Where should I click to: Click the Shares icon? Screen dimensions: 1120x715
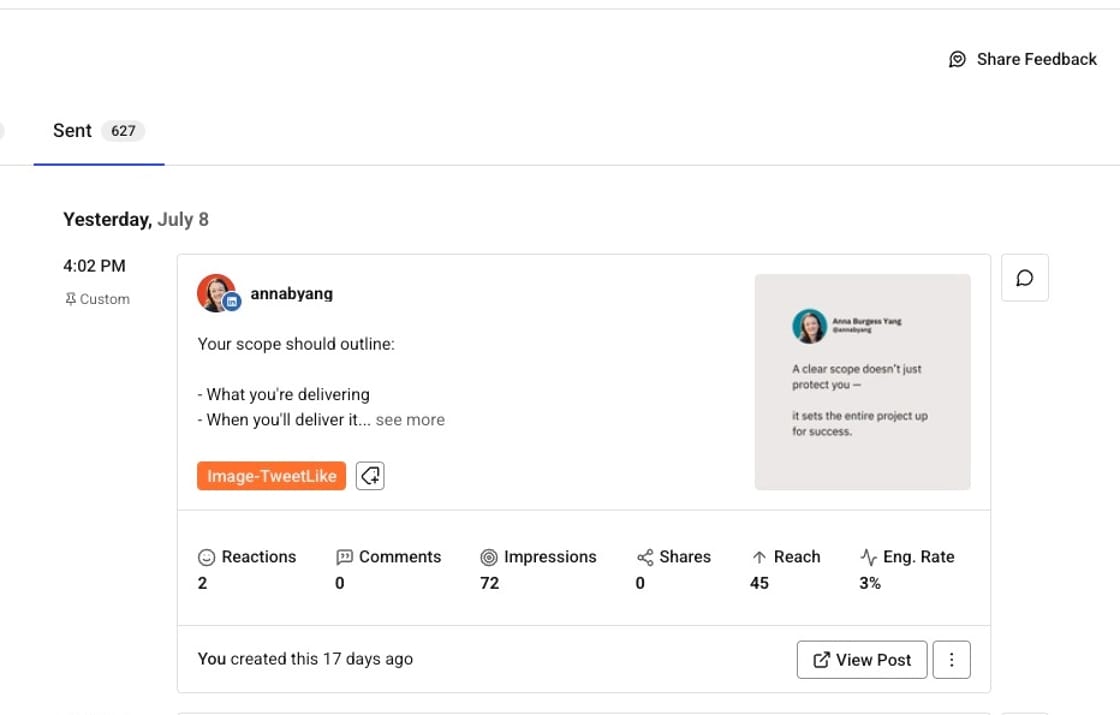tap(644, 557)
